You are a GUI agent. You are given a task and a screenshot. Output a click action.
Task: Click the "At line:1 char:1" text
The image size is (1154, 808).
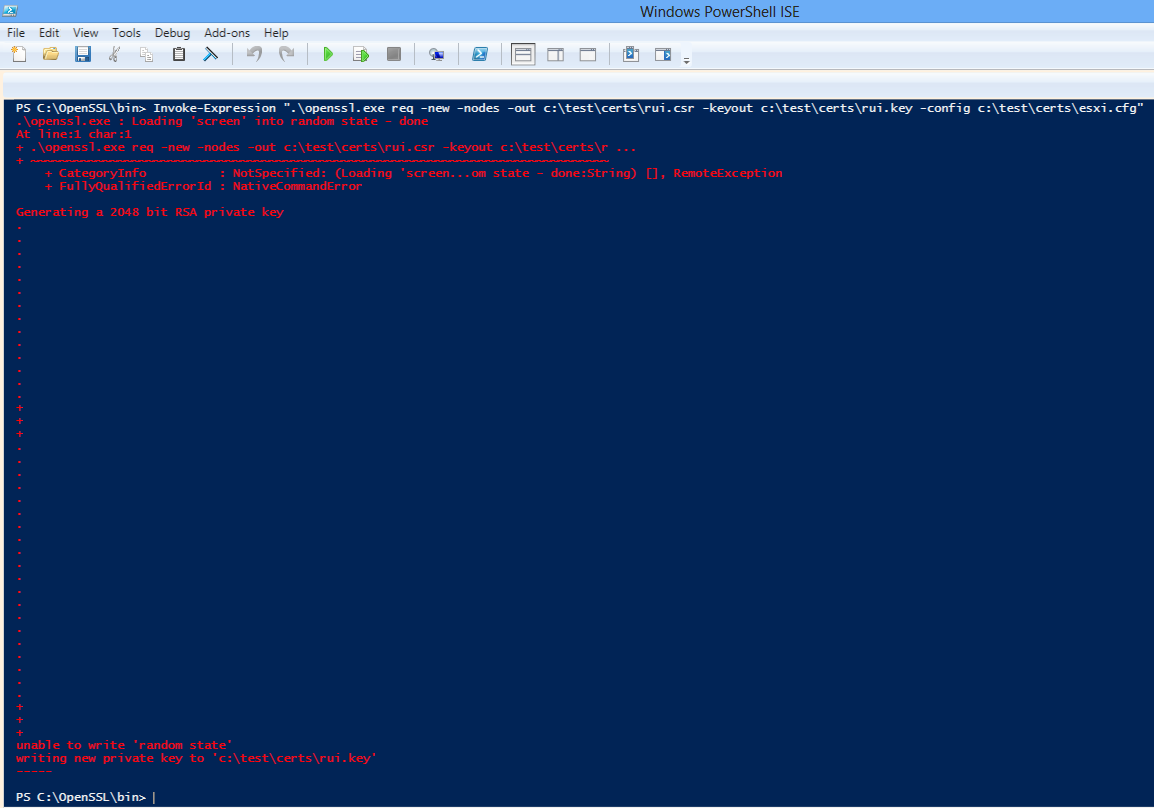pyautogui.click(x=74, y=134)
